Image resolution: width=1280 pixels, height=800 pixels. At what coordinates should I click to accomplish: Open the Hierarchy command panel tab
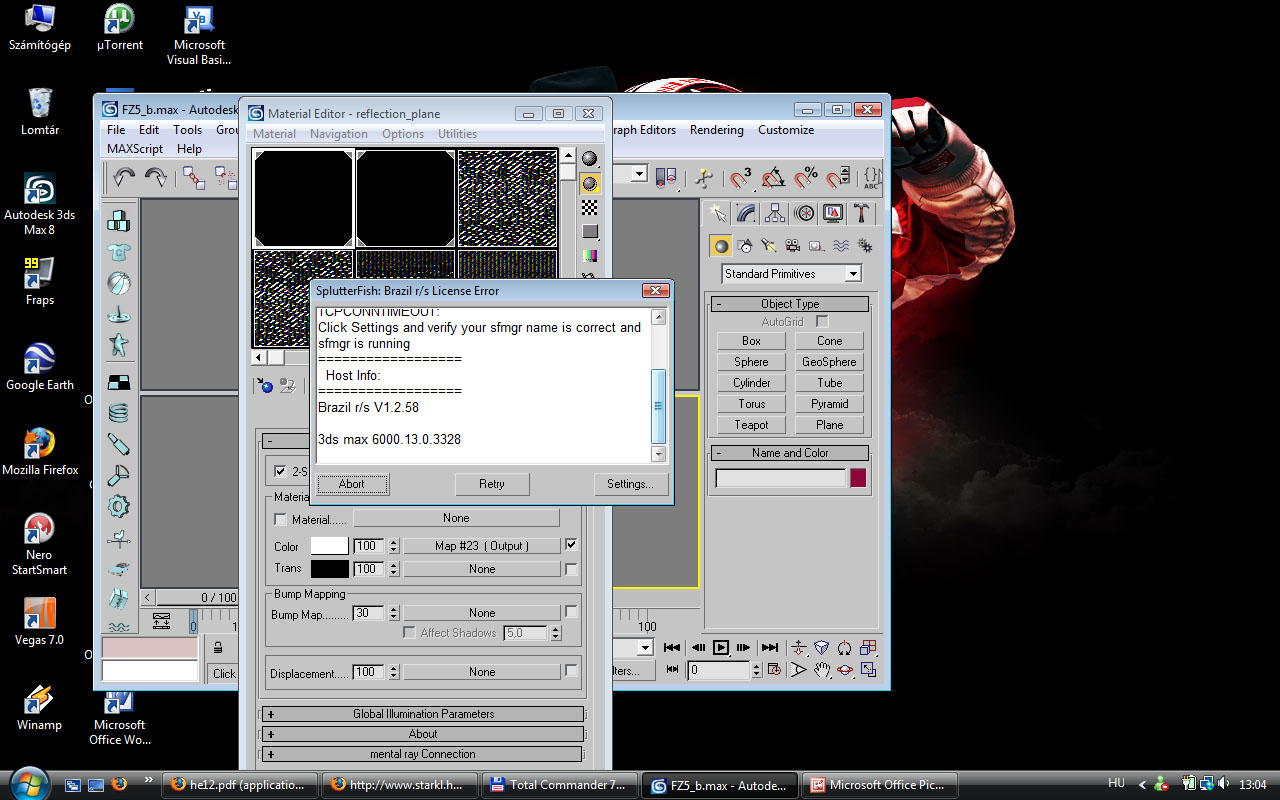pos(775,213)
